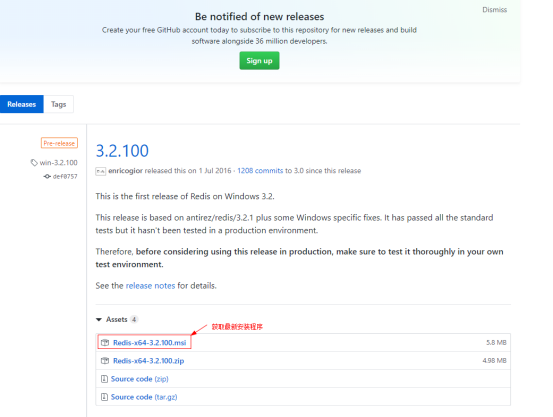Screen dimensions: 553x417
Task: Click the tag icon beside win-3.2.100
Action: pyautogui.click(x=34, y=163)
